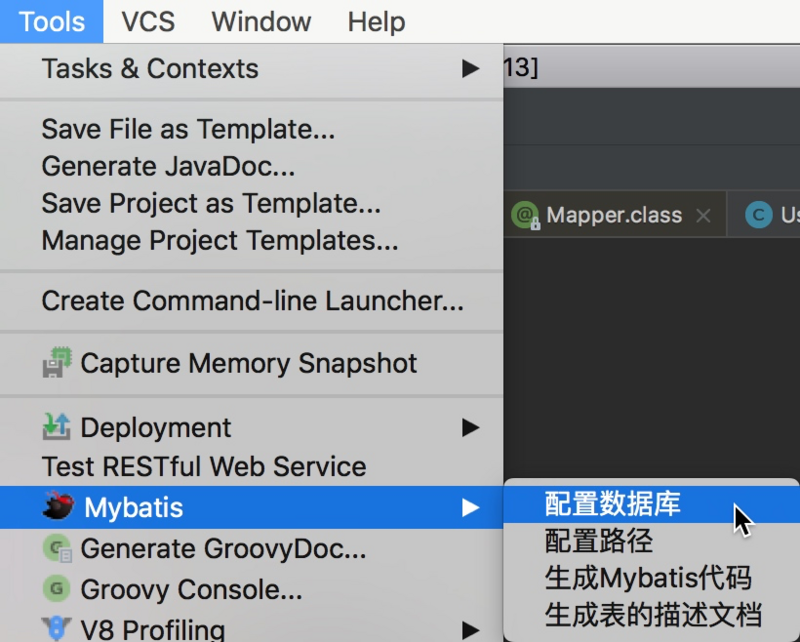The width and height of the screenshot is (800, 642).
Task: Click the blue class icon on the tab beside Mapper.class
Action: (759, 215)
